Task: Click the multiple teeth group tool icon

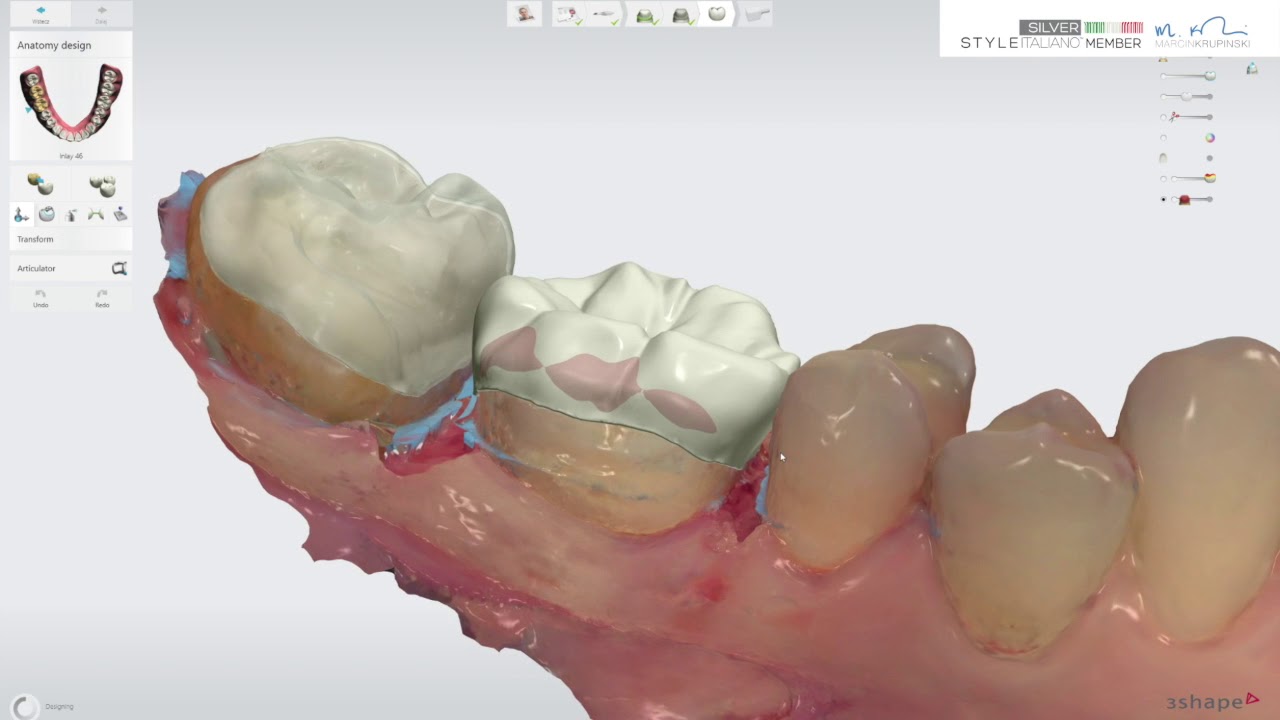Action: 102,184
